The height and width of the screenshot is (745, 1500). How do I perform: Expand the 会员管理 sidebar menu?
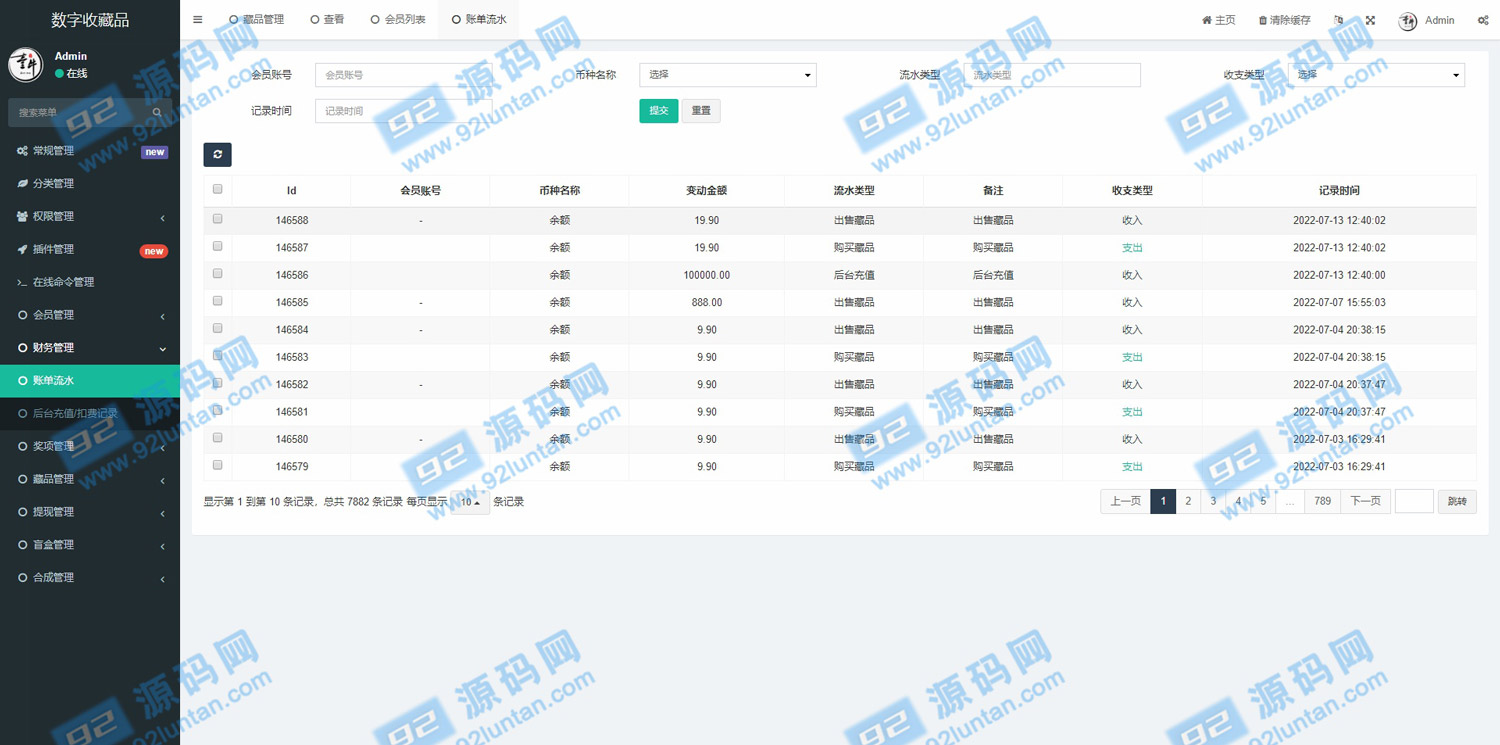pos(90,315)
